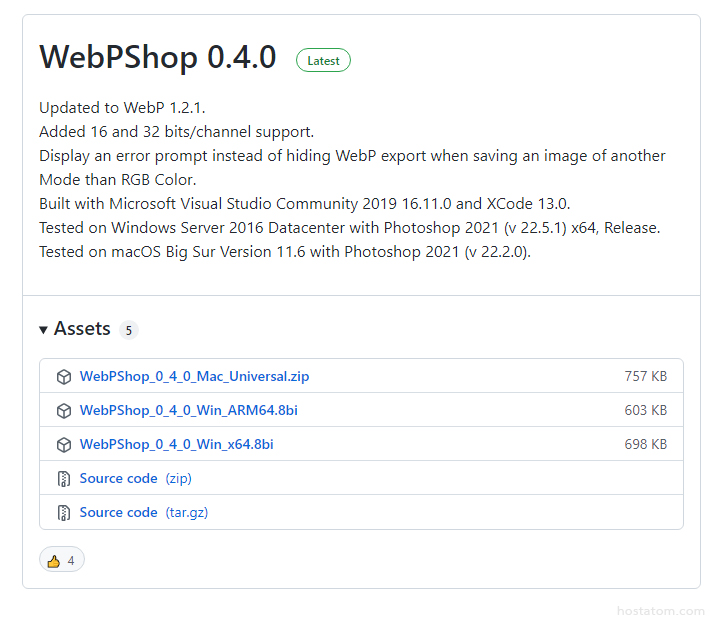Screen dimensions: 720x638
Task: Click the zip file icon beside Source code (zip)
Action: pyautogui.click(x=64, y=479)
